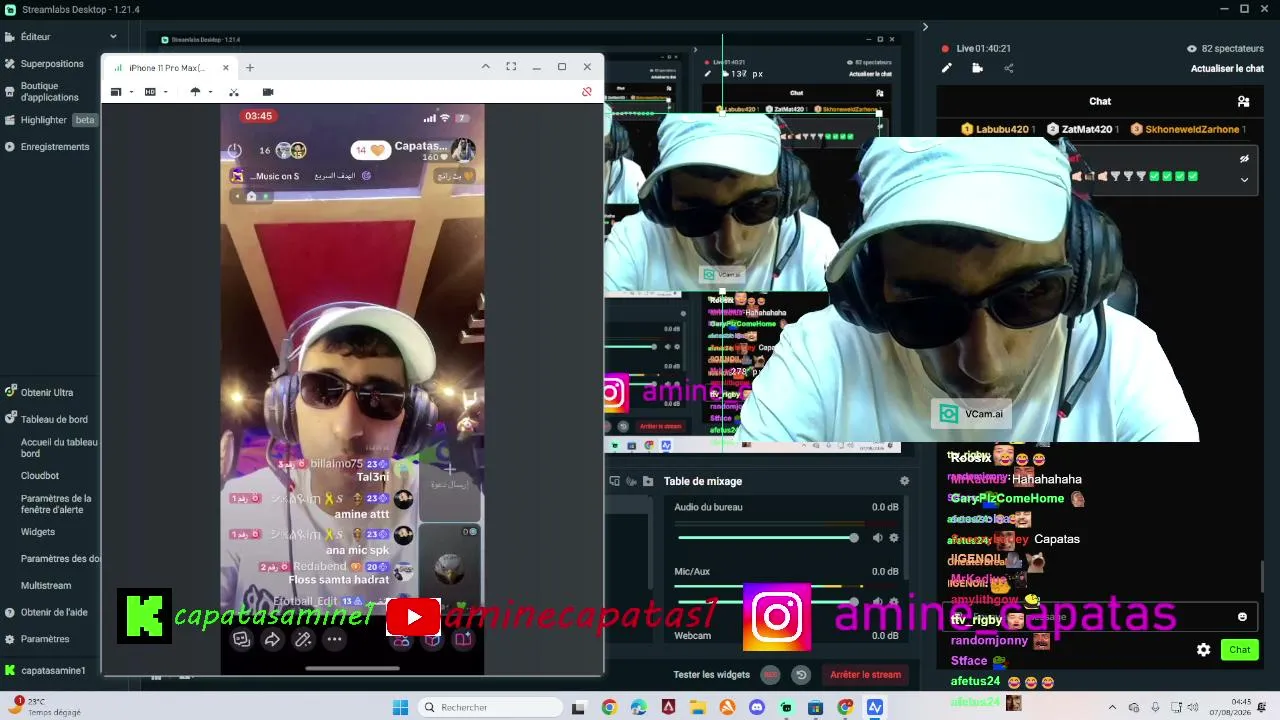The height and width of the screenshot is (720, 1280).
Task: Open the Windows Start menu
Action: (x=400, y=708)
